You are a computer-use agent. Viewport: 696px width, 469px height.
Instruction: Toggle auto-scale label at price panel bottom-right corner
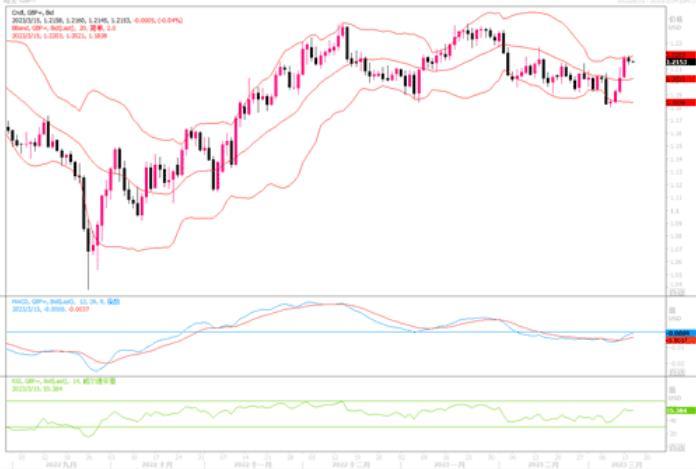click(677, 291)
